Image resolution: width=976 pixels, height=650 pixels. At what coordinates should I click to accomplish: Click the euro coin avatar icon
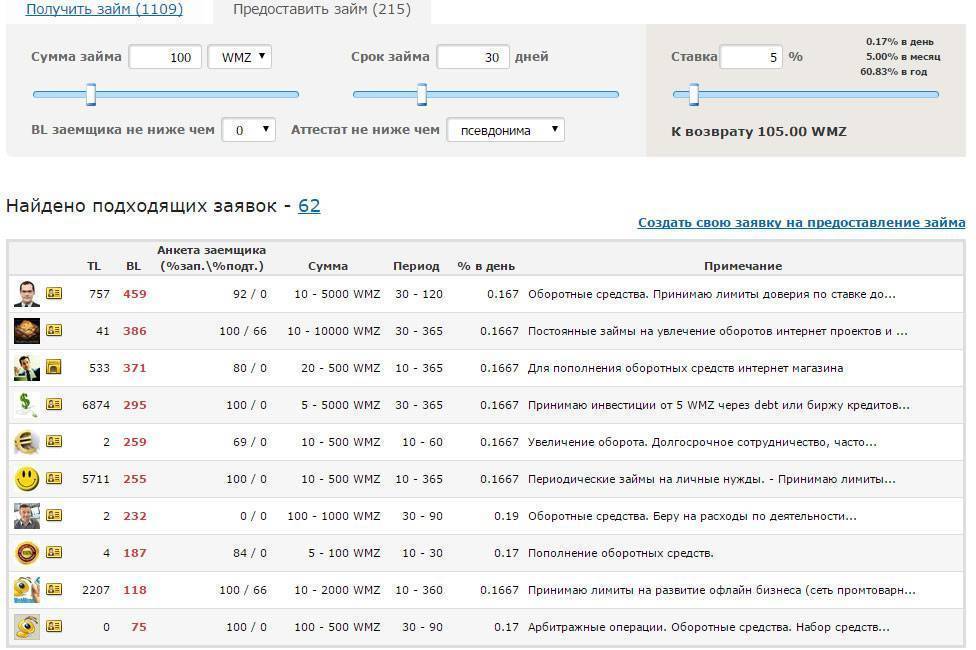pos(26,441)
